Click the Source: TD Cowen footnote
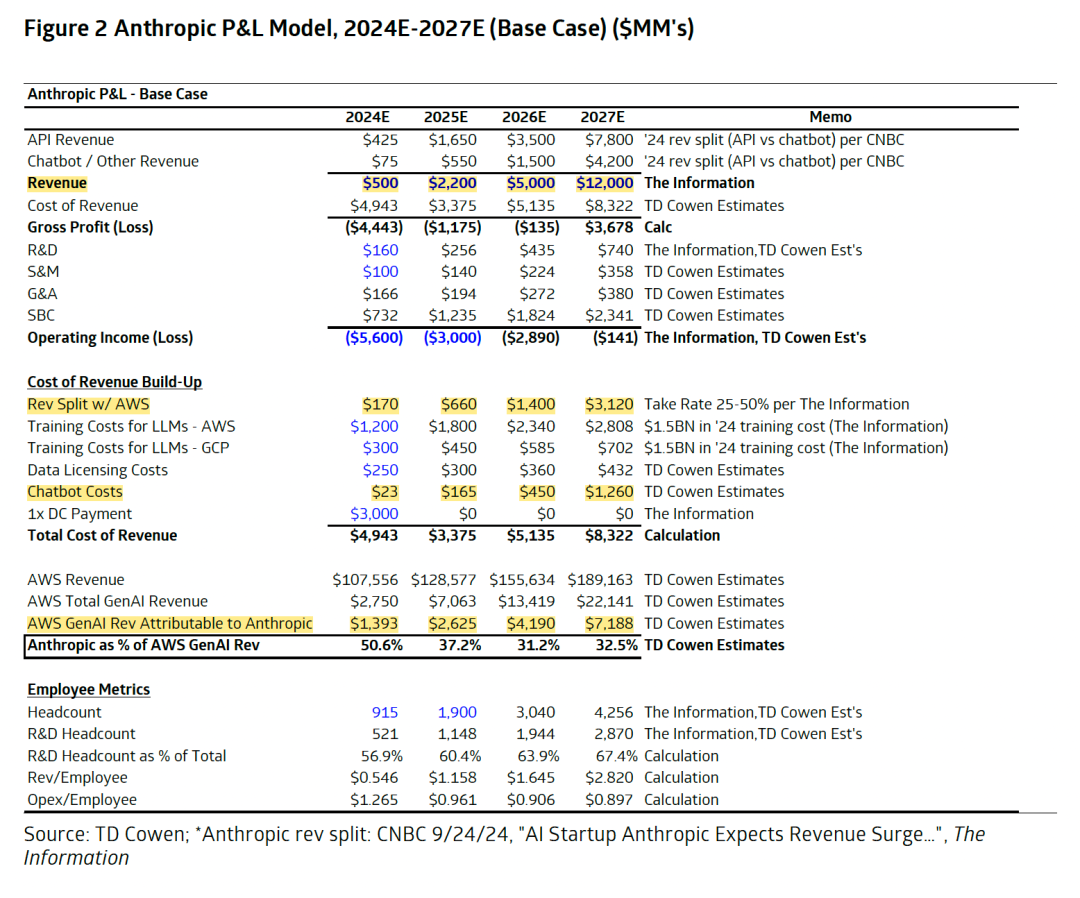1080x898 pixels. tap(505, 846)
